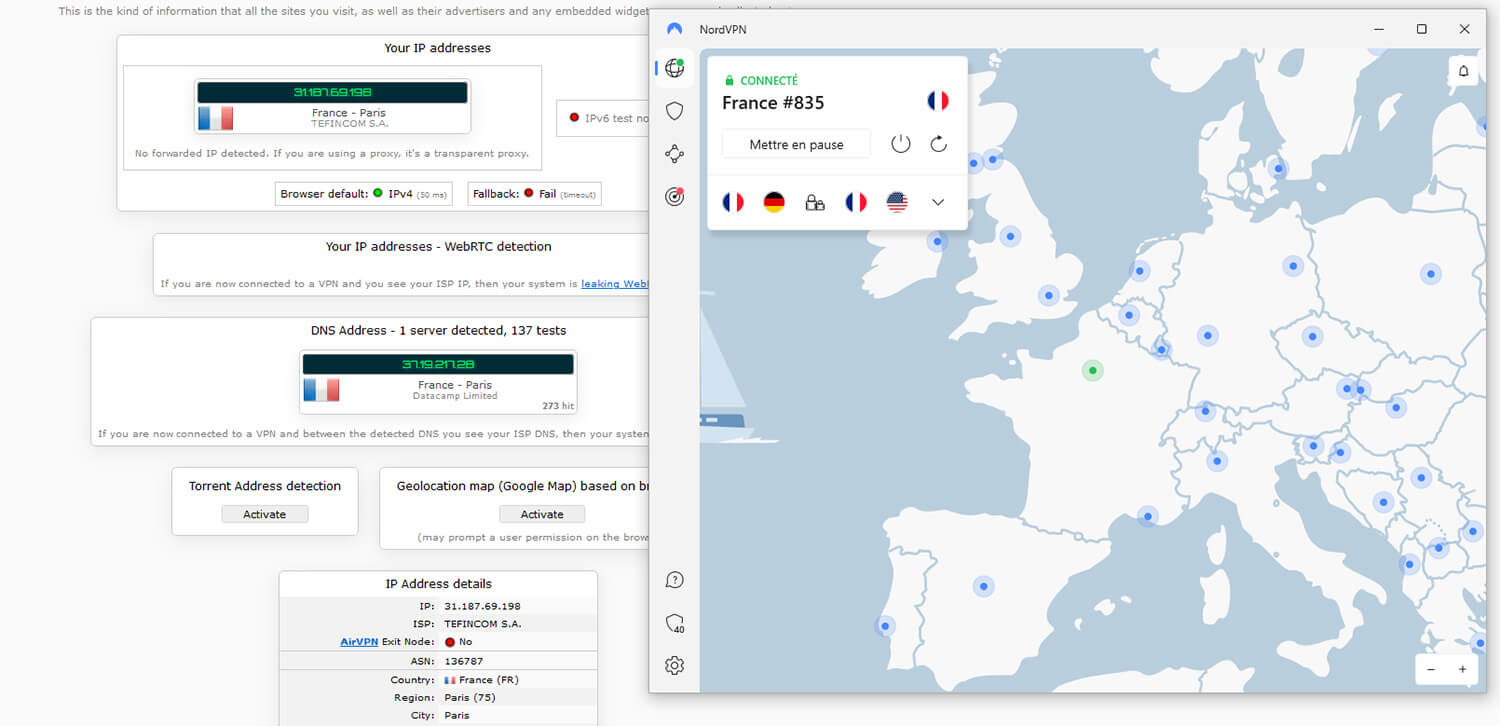The image size is (1500, 726).
Task: Select the German flag quick connect
Action: click(x=774, y=202)
